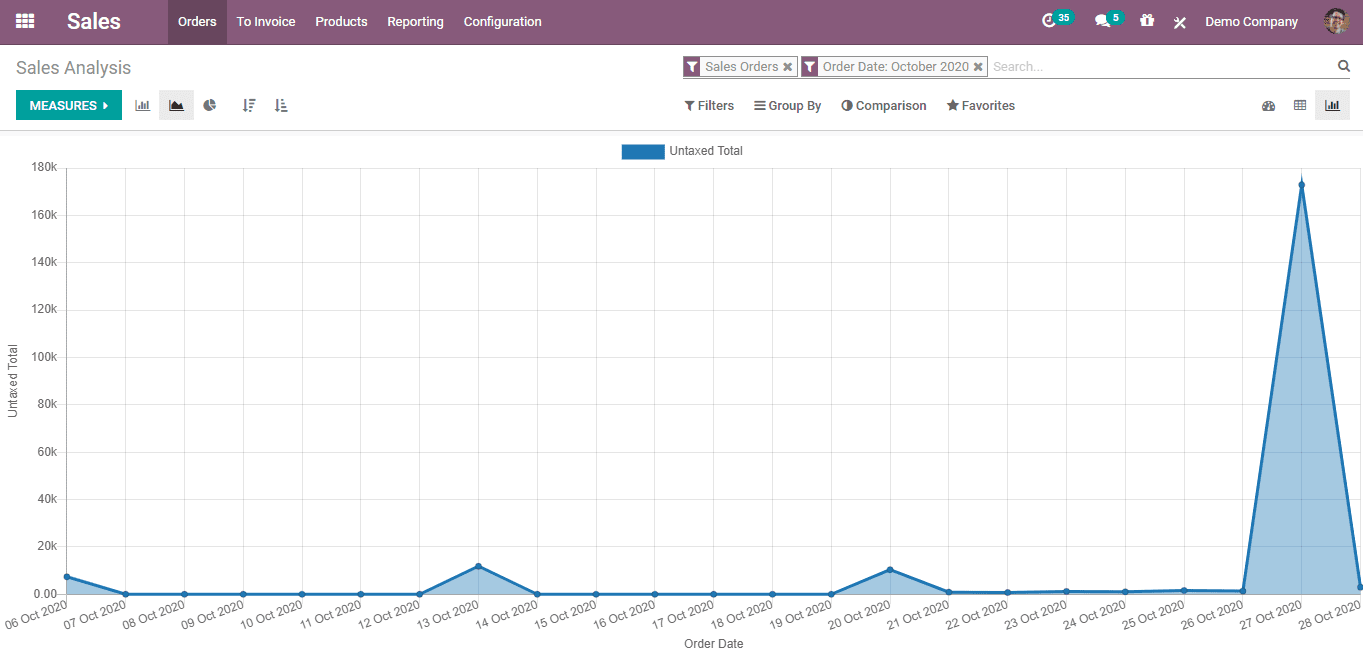Viewport: 1363px width, 651px height.
Task: Expand the Measures dropdown
Action: 69,105
